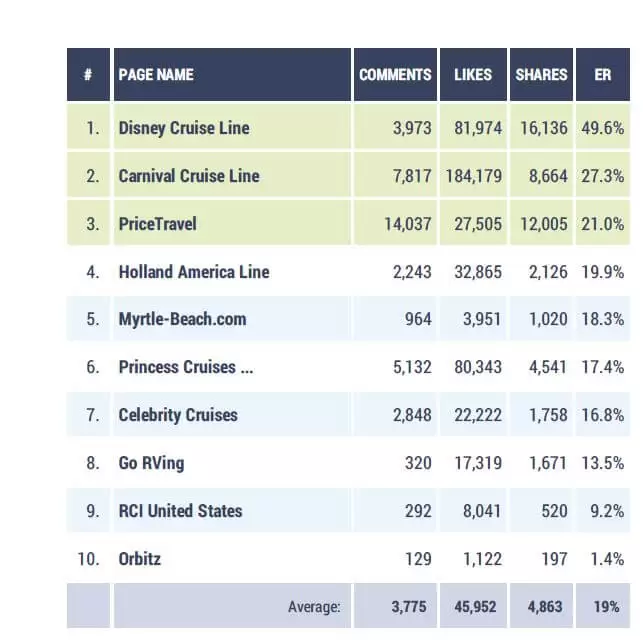
Task: Select Carnival's 184,179 likes cell
Action: tap(473, 176)
